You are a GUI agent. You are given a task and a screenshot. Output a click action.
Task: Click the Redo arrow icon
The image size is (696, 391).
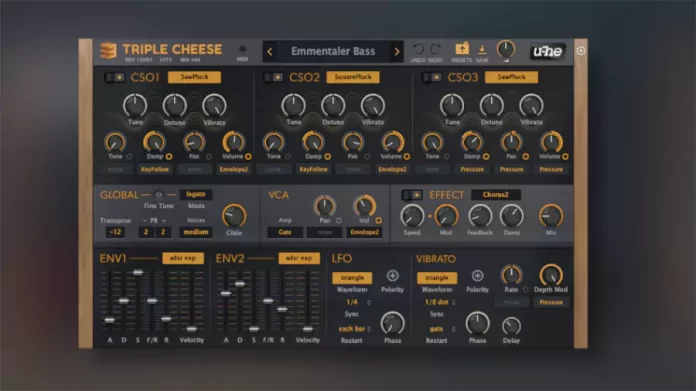(435, 49)
